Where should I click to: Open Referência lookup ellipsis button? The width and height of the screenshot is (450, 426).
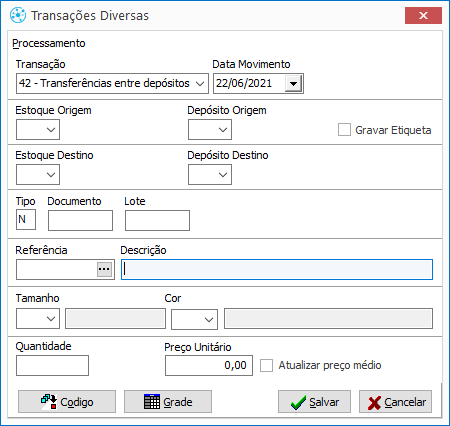[x=104, y=269]
